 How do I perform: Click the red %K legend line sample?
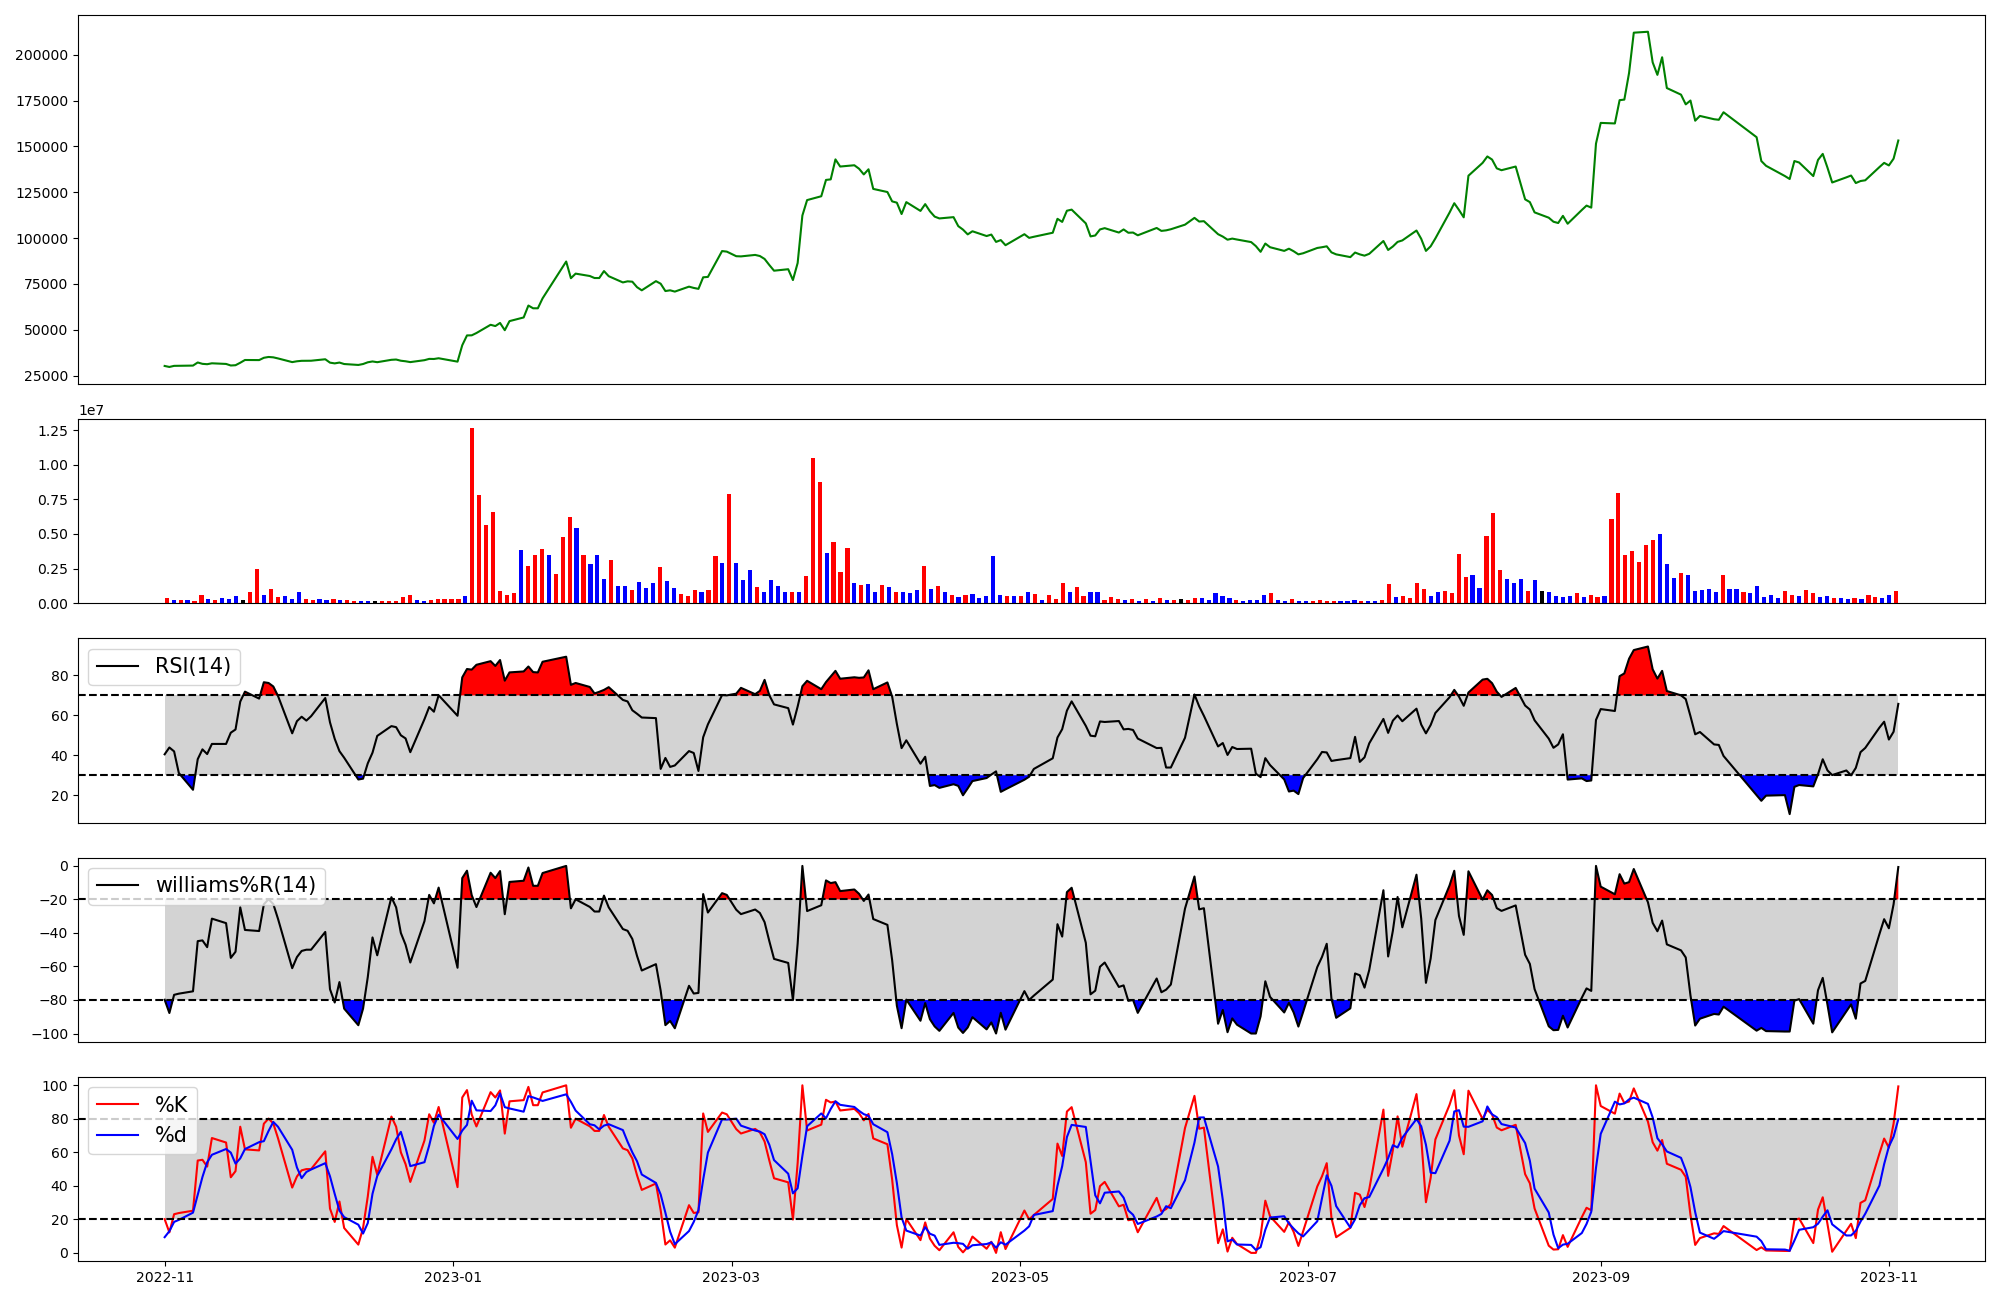116,1105
